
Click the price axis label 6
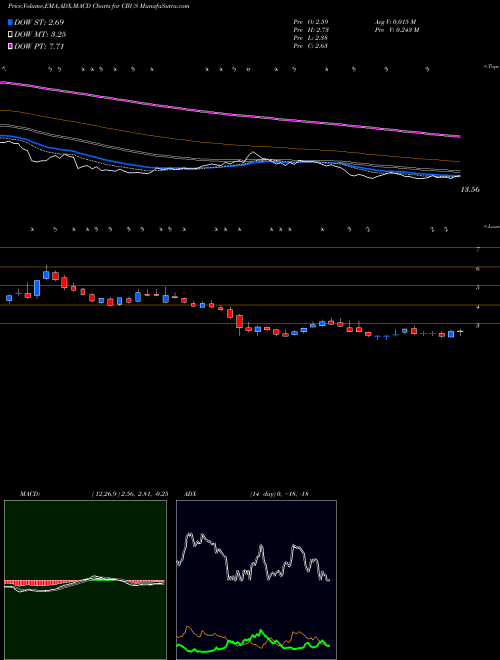[478, 269]
